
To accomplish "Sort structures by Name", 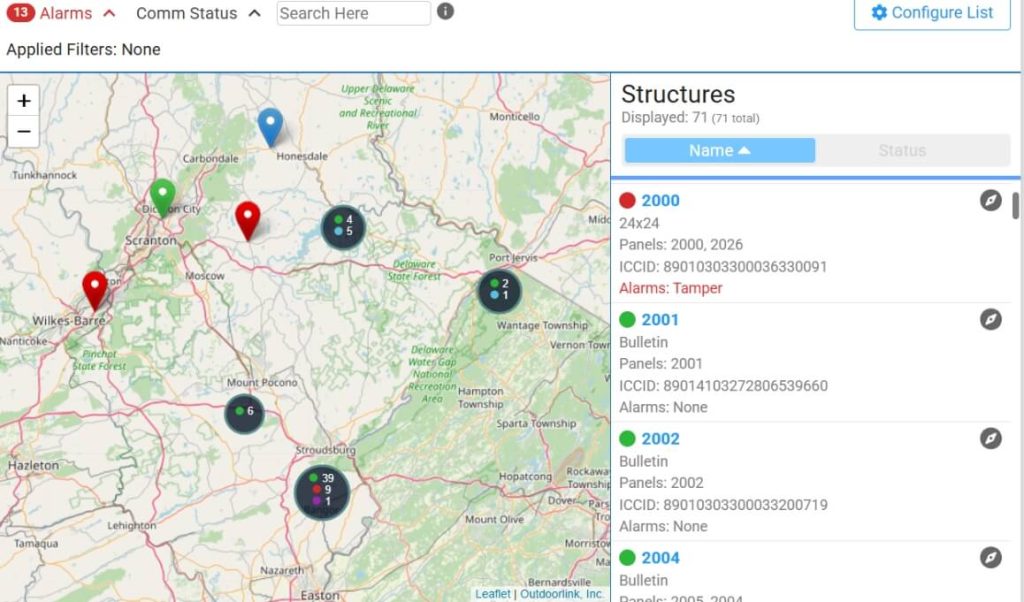I will coord(720,150).
